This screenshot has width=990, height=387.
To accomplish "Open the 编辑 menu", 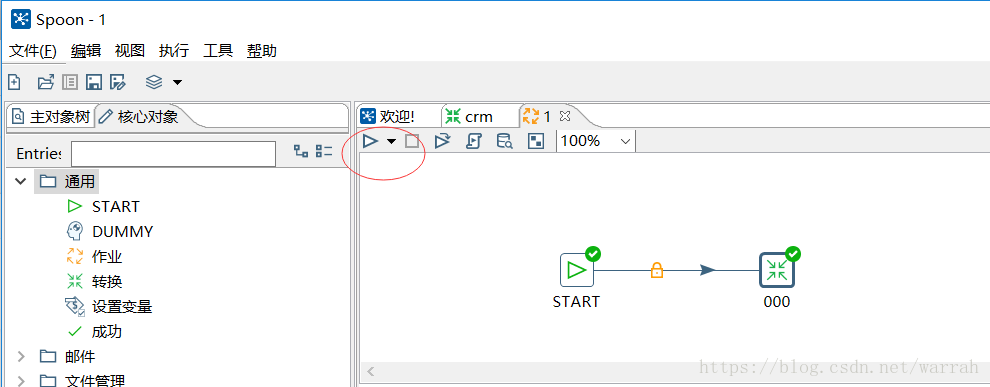I will 86,51.
